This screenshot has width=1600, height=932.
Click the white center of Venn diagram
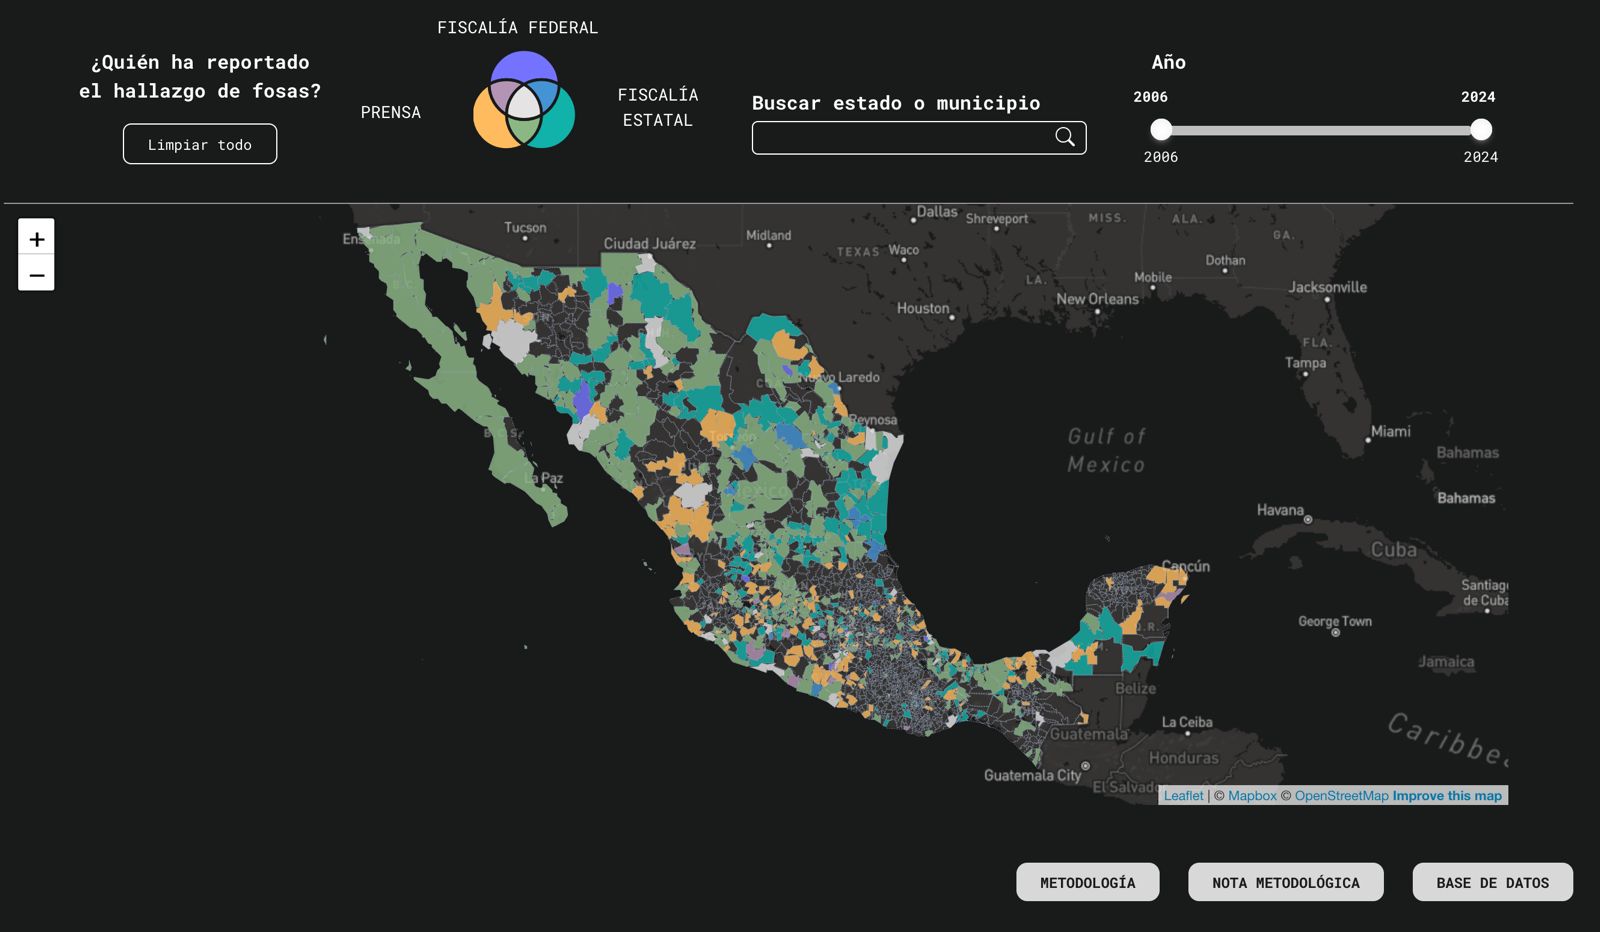[x=524, y=103]
